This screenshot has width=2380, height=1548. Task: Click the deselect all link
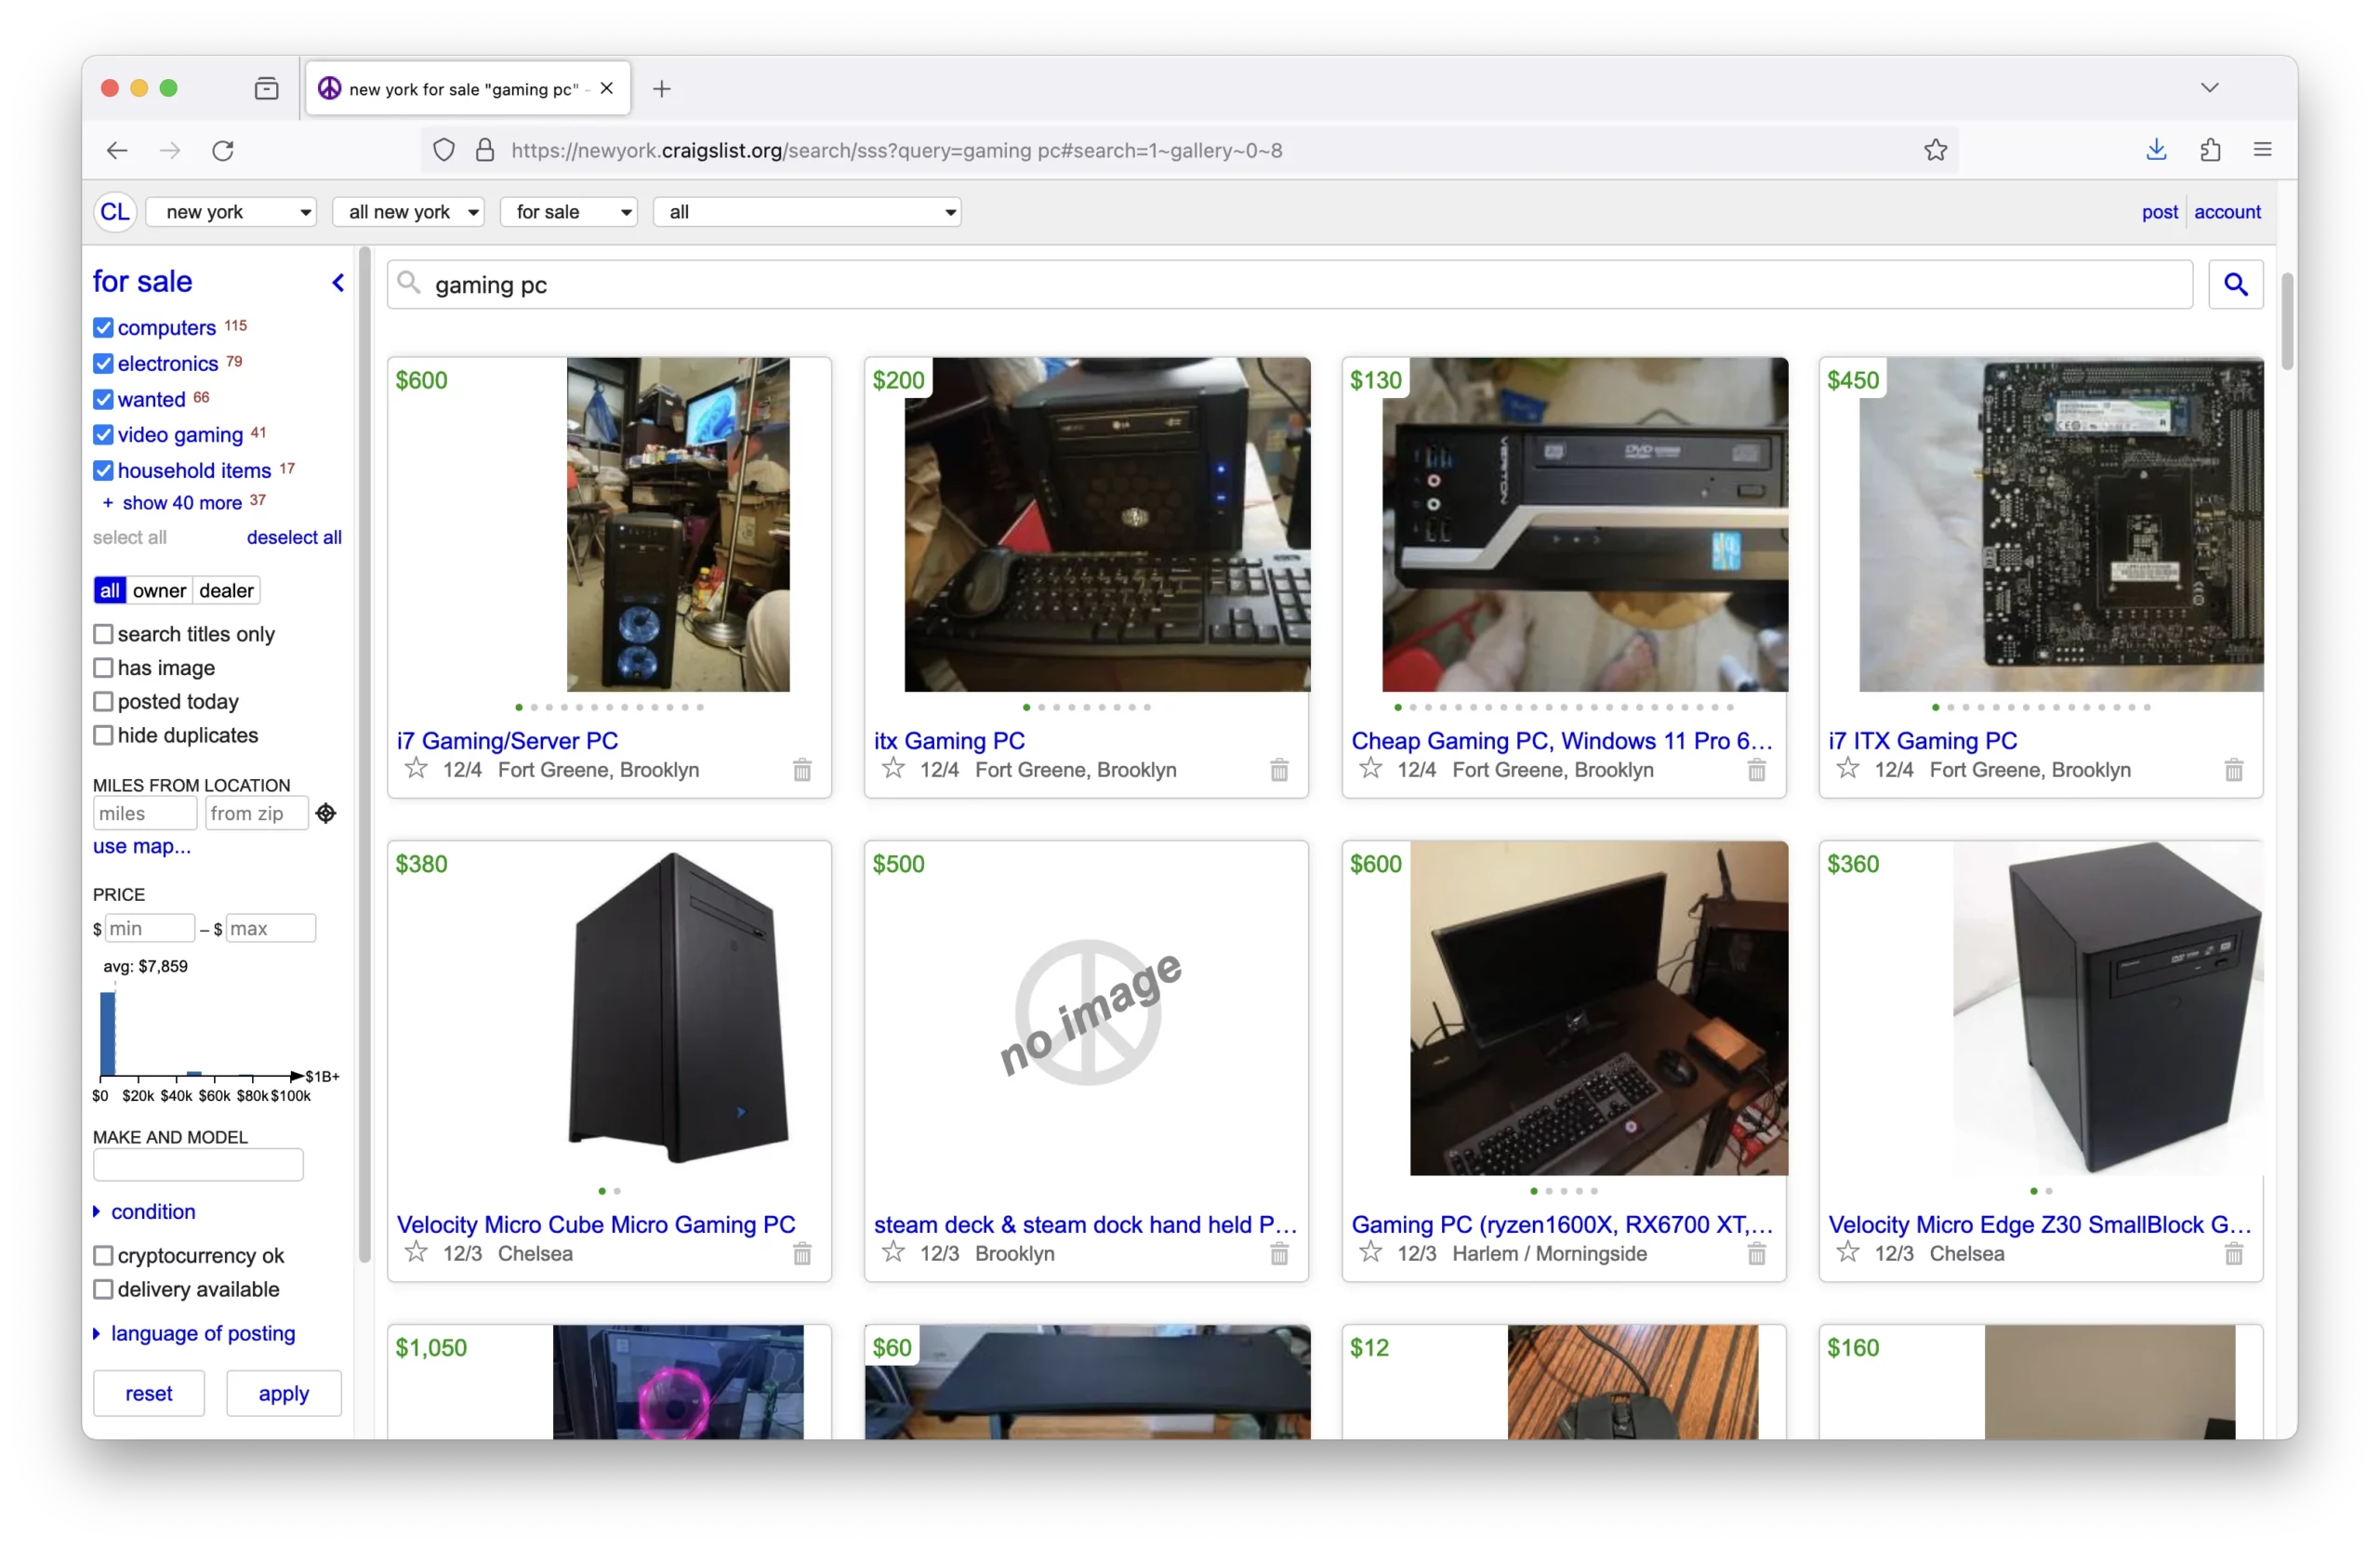coord(294,537)
